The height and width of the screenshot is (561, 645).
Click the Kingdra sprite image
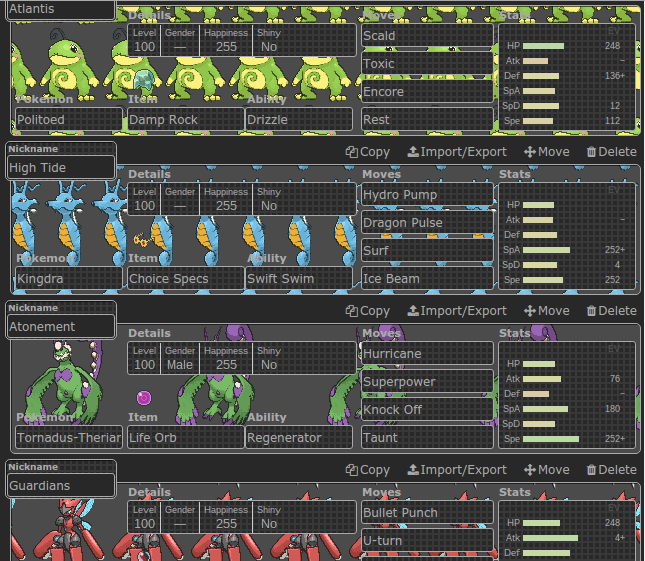(x=66, y=222)
